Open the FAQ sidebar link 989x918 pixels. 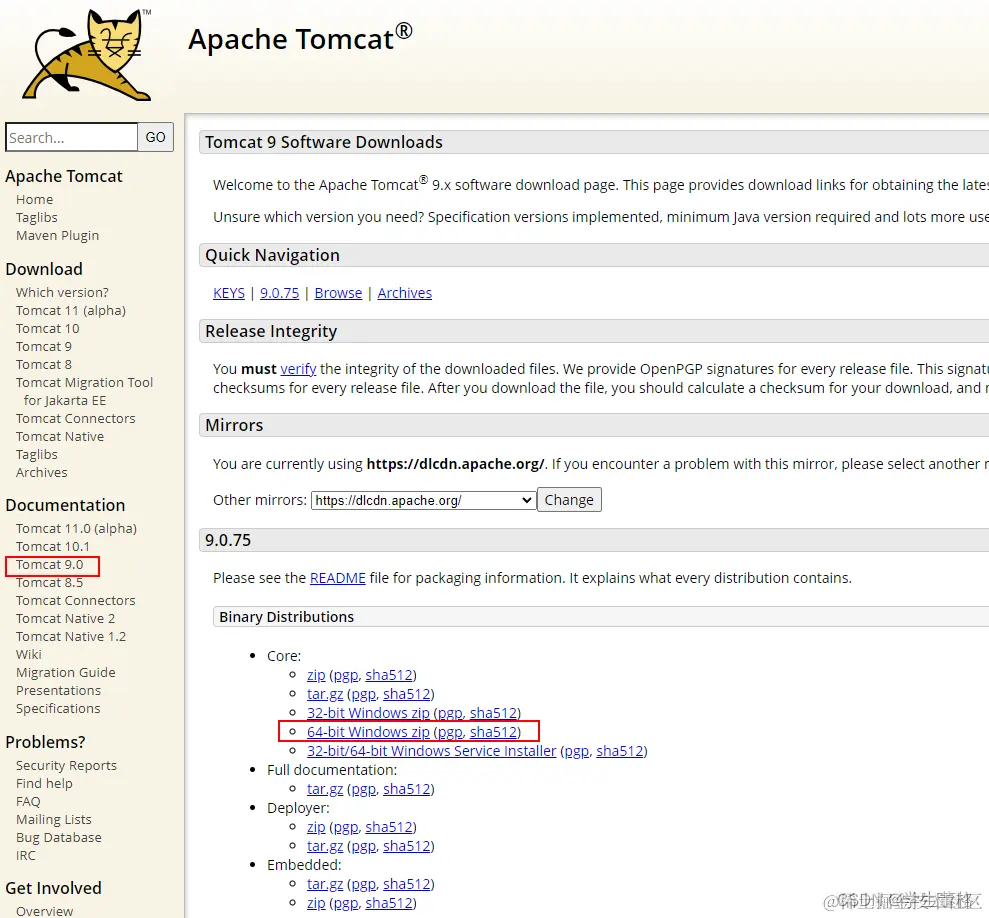28,801
